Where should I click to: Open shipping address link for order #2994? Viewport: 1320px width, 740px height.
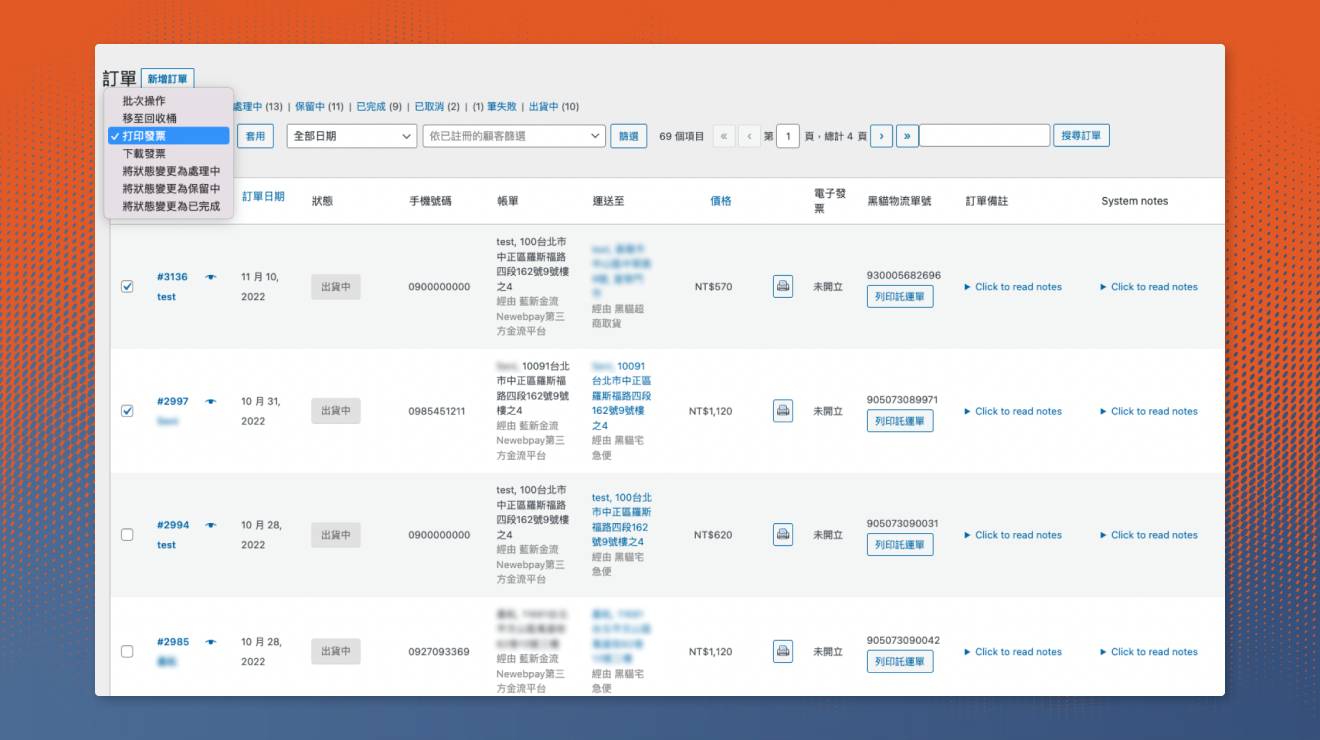[x=621, y=519]
